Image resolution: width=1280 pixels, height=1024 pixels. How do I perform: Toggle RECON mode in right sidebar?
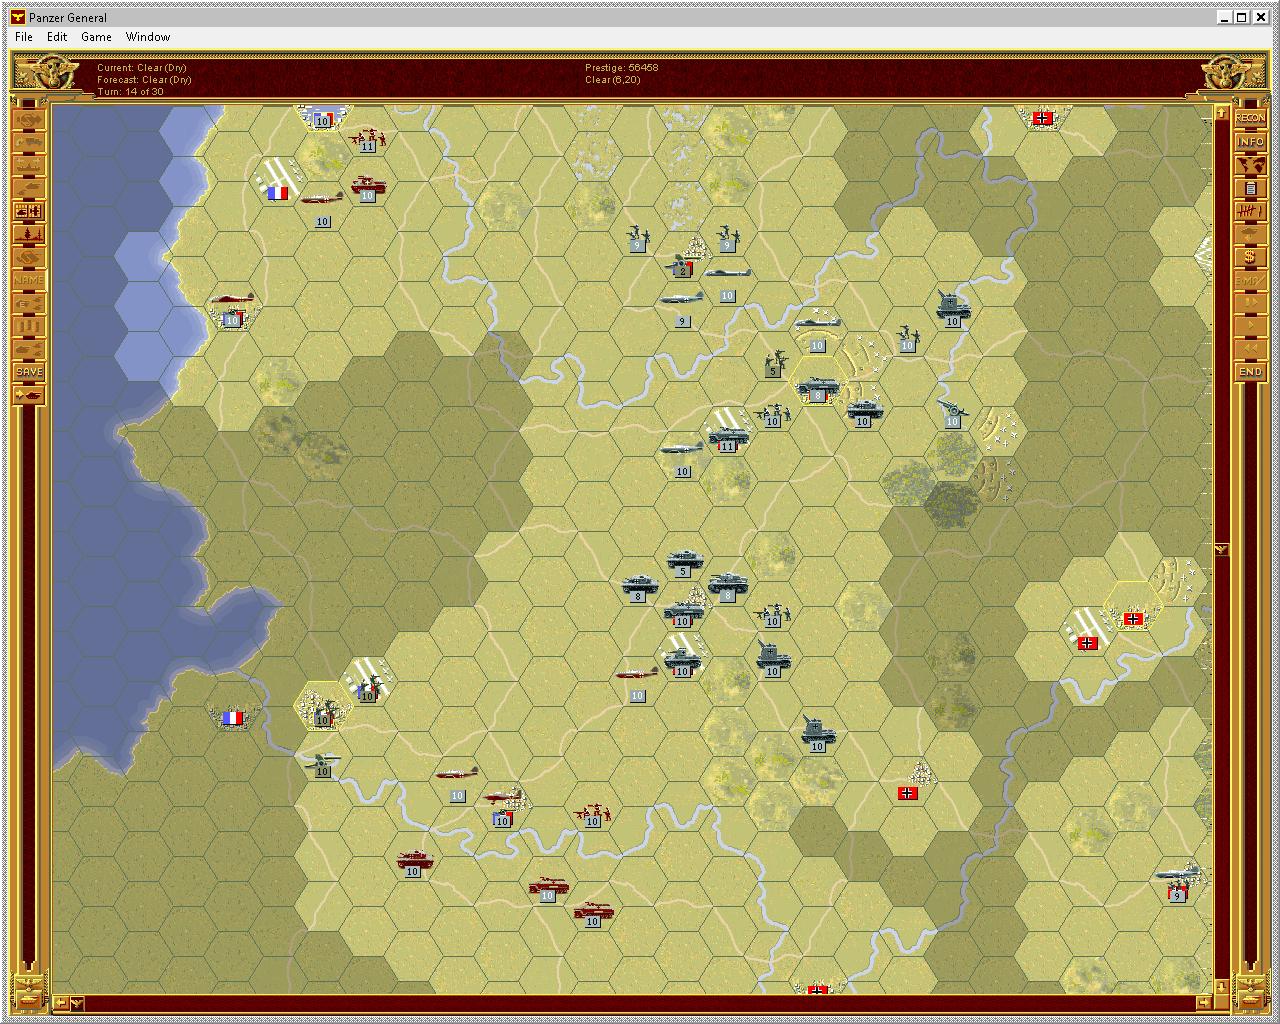tap(1250, 118)
